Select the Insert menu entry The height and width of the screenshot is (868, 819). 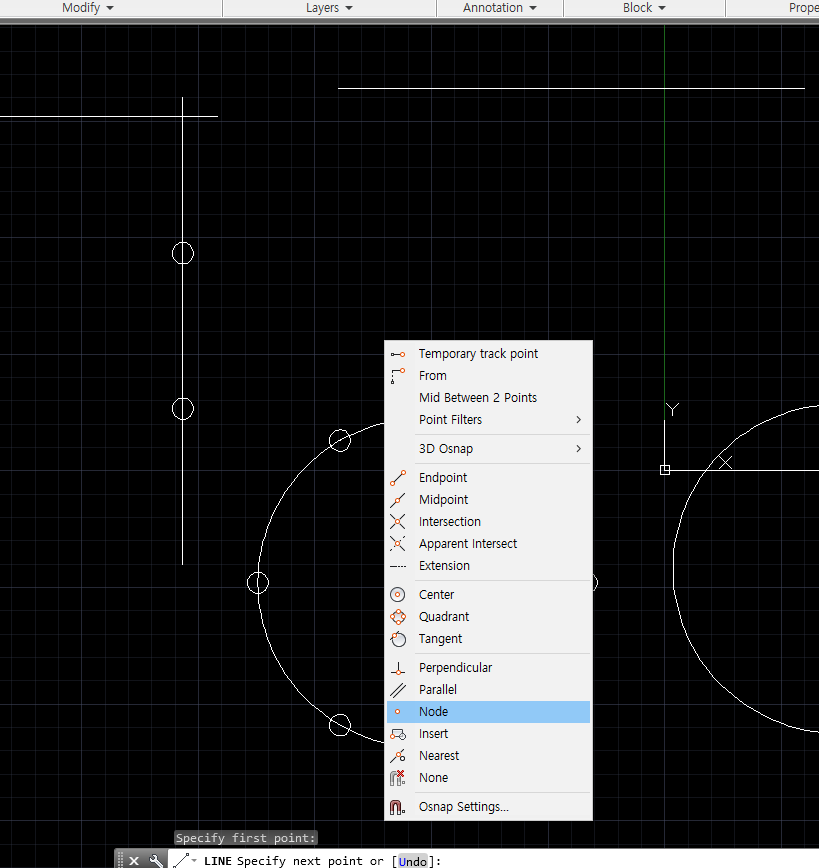coord(488,733)
